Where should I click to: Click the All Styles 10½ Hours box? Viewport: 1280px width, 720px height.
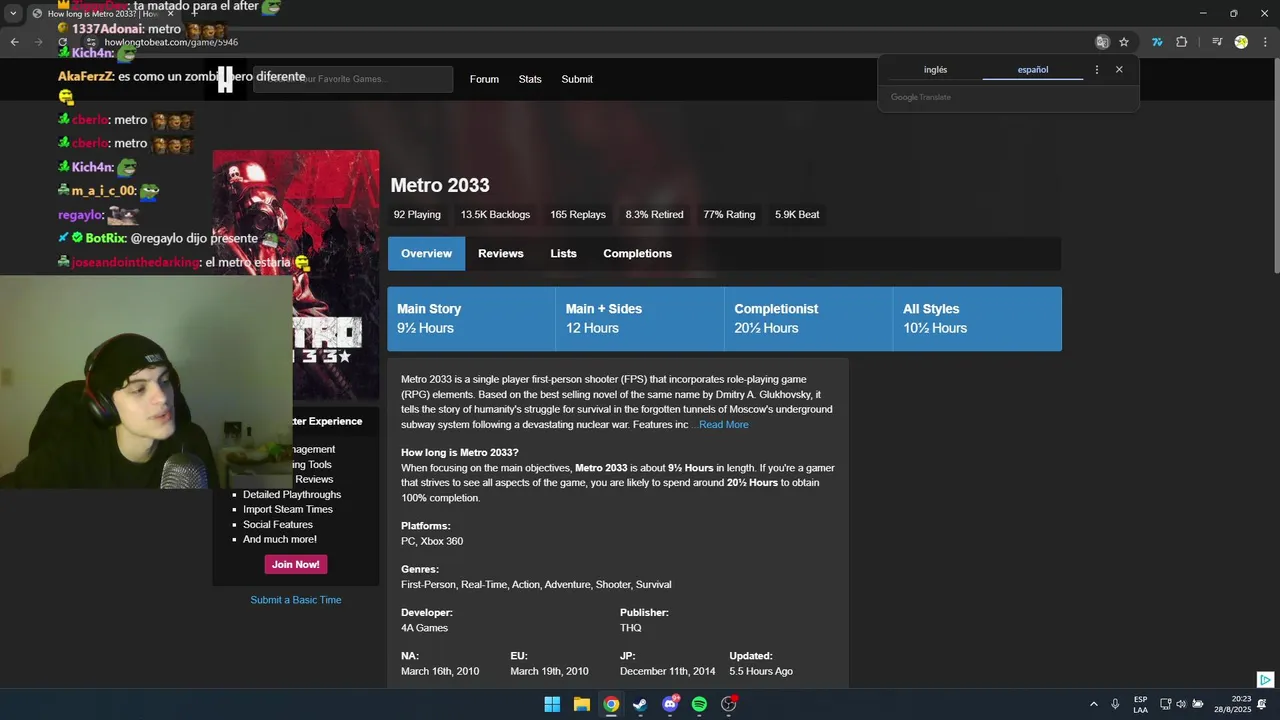click(977, 319)
